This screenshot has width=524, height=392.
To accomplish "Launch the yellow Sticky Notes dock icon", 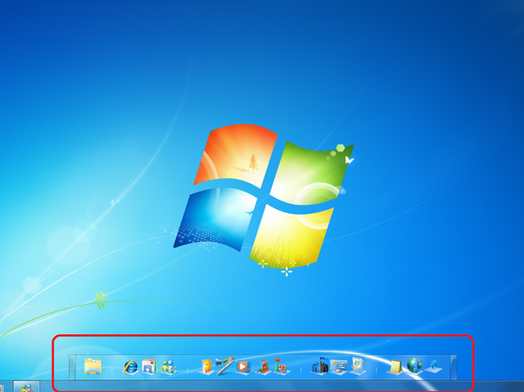I will click(x=395, y=367).
